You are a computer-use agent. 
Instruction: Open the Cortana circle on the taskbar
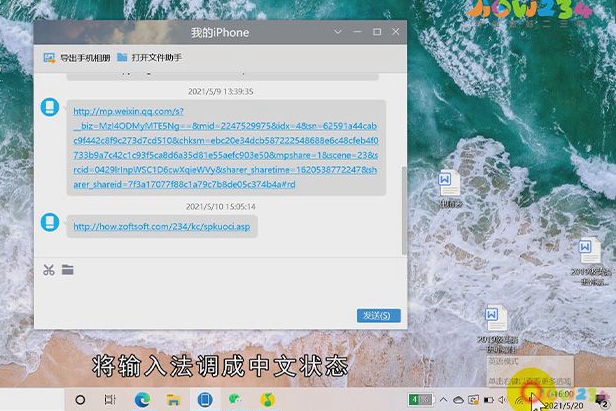pyautogui.click(x=80, y=400)
